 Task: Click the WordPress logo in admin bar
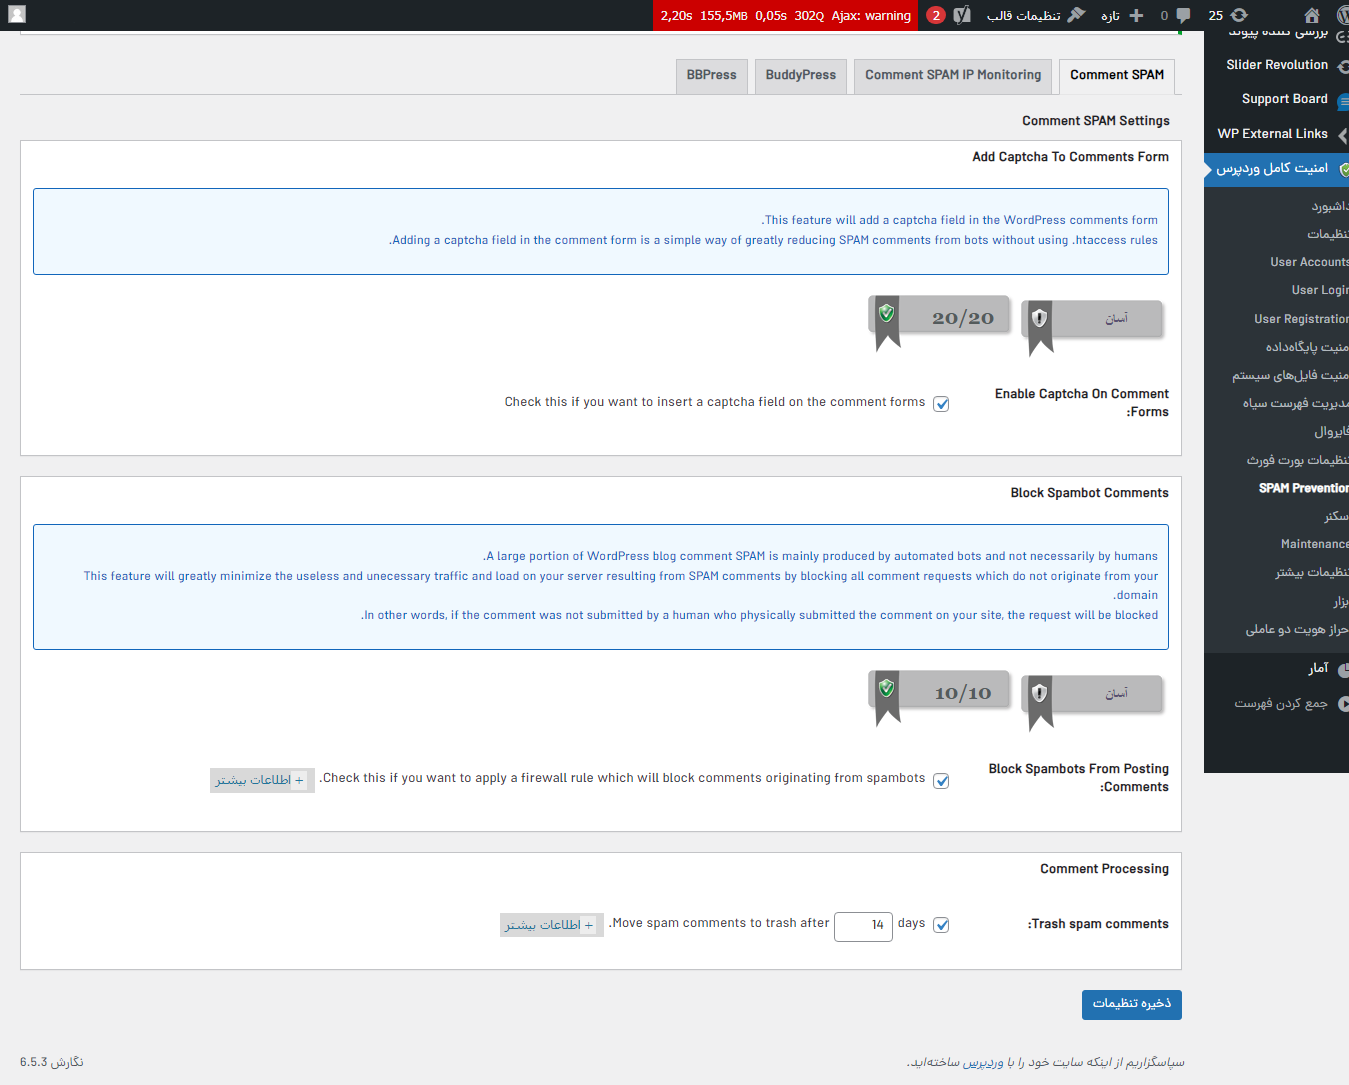(x=1342, y=15)
